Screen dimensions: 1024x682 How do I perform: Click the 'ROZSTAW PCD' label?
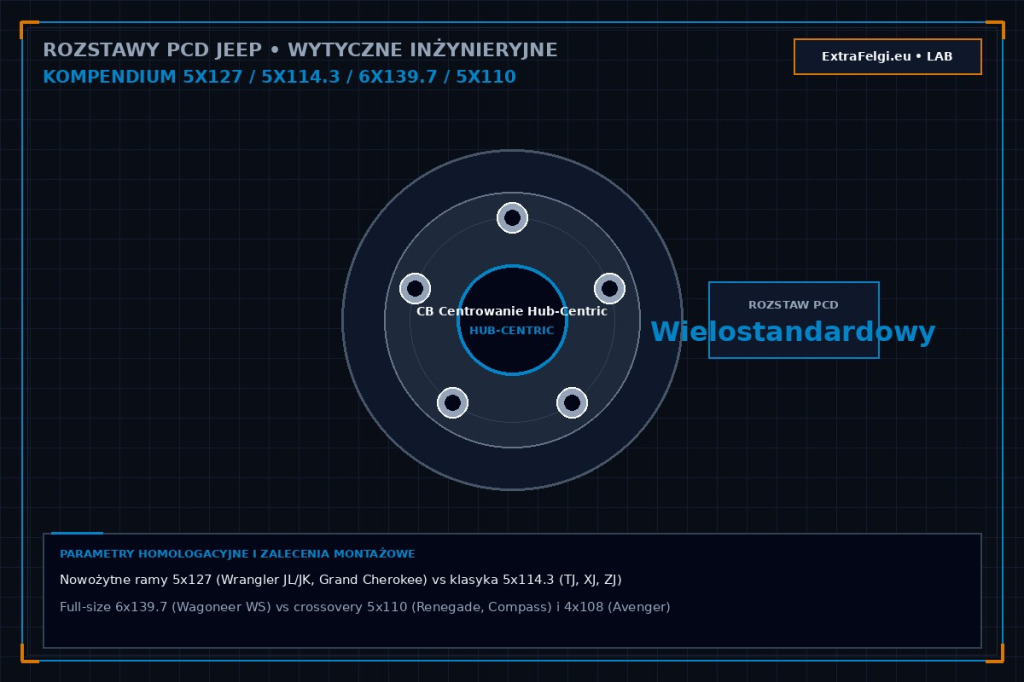click(x=793, y=305)
